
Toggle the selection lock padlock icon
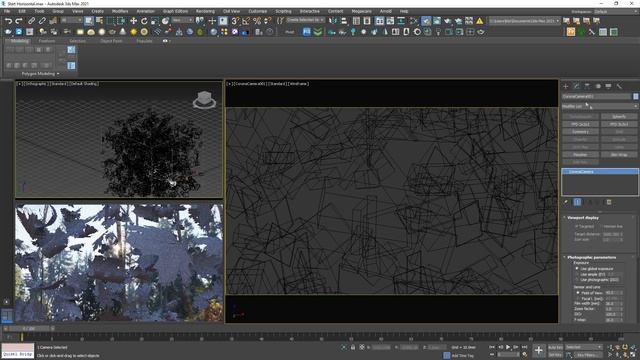353,347
